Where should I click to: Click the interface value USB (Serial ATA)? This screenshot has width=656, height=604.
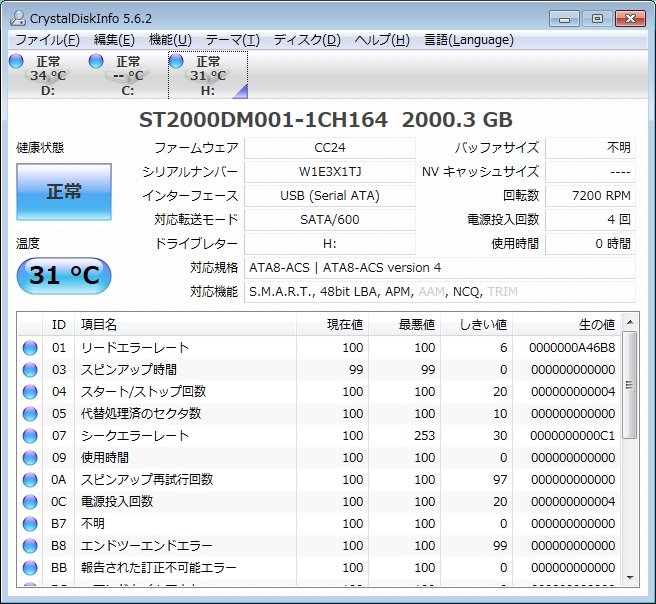pyautogui.click(x=330, y=196)
